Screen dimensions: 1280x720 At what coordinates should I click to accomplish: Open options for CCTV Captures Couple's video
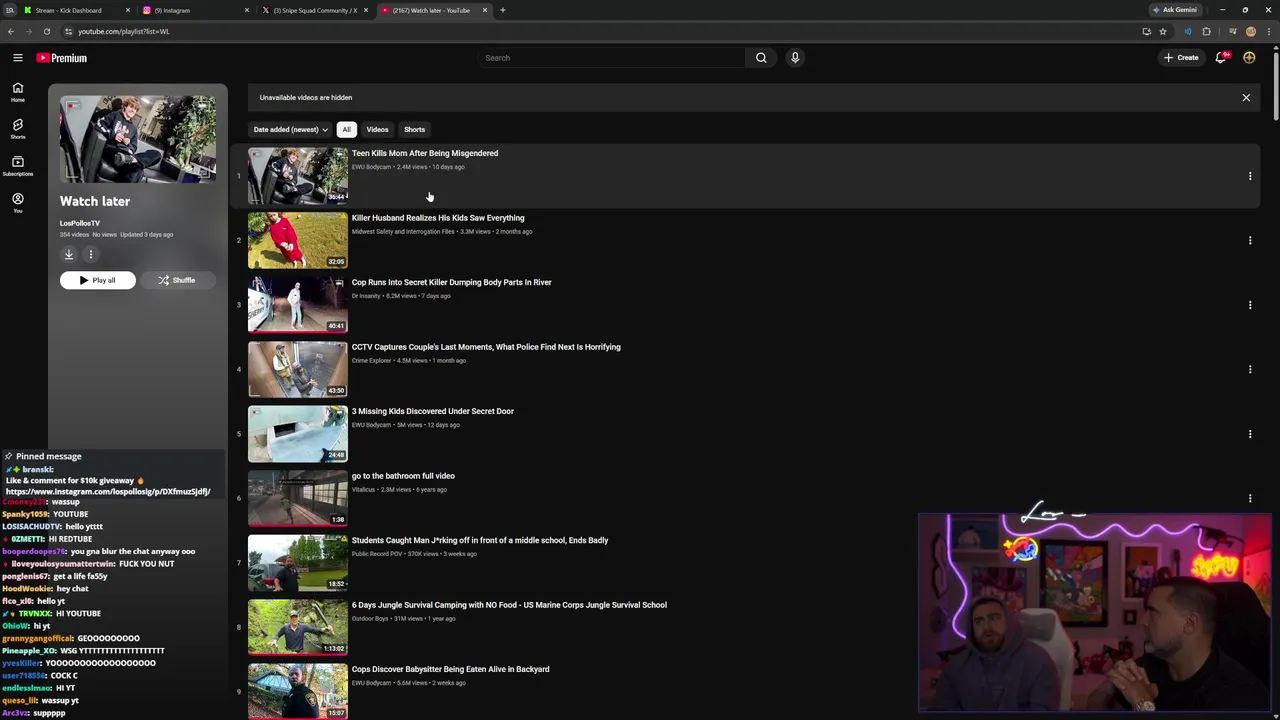[1249, 369]
